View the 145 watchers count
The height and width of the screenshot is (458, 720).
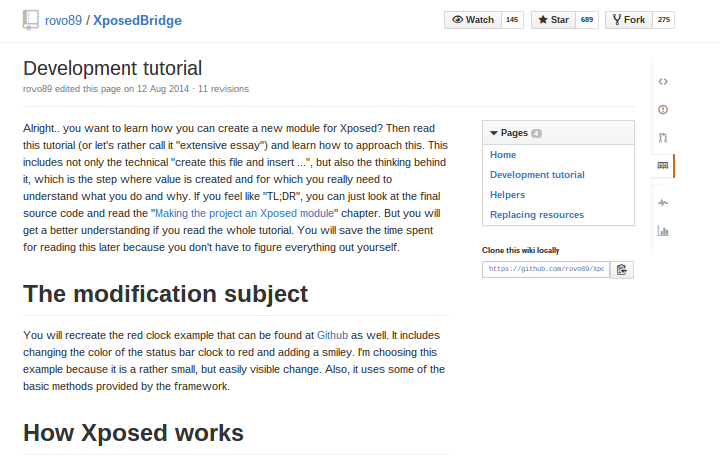point(512,20)
